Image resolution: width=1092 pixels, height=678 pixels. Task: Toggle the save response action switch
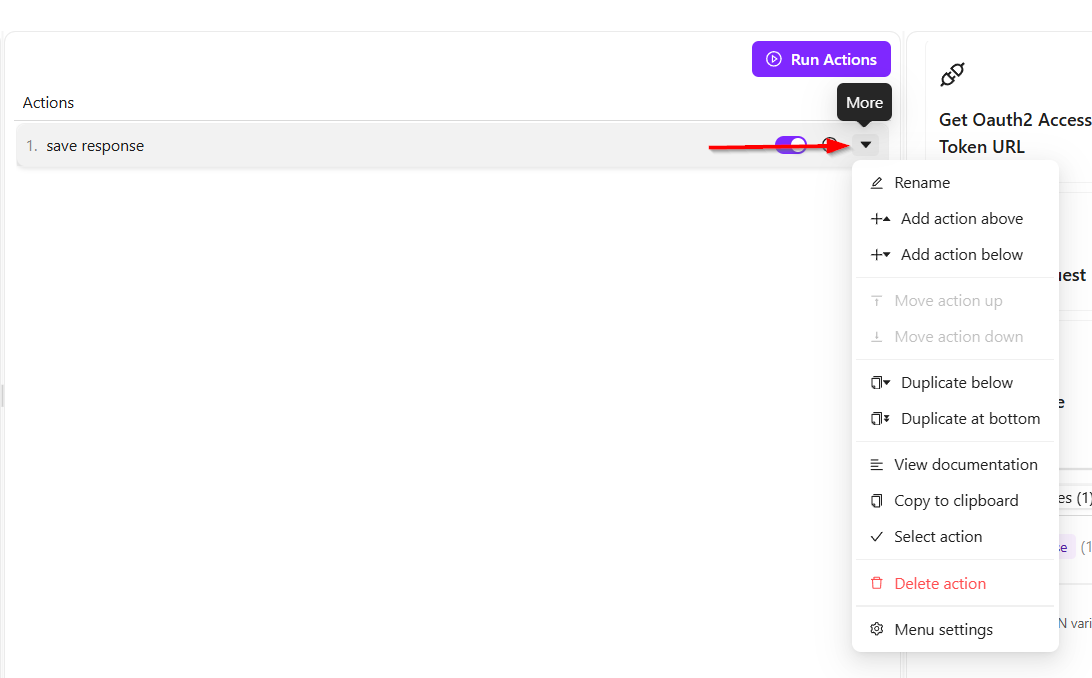[x=790, y=145]
